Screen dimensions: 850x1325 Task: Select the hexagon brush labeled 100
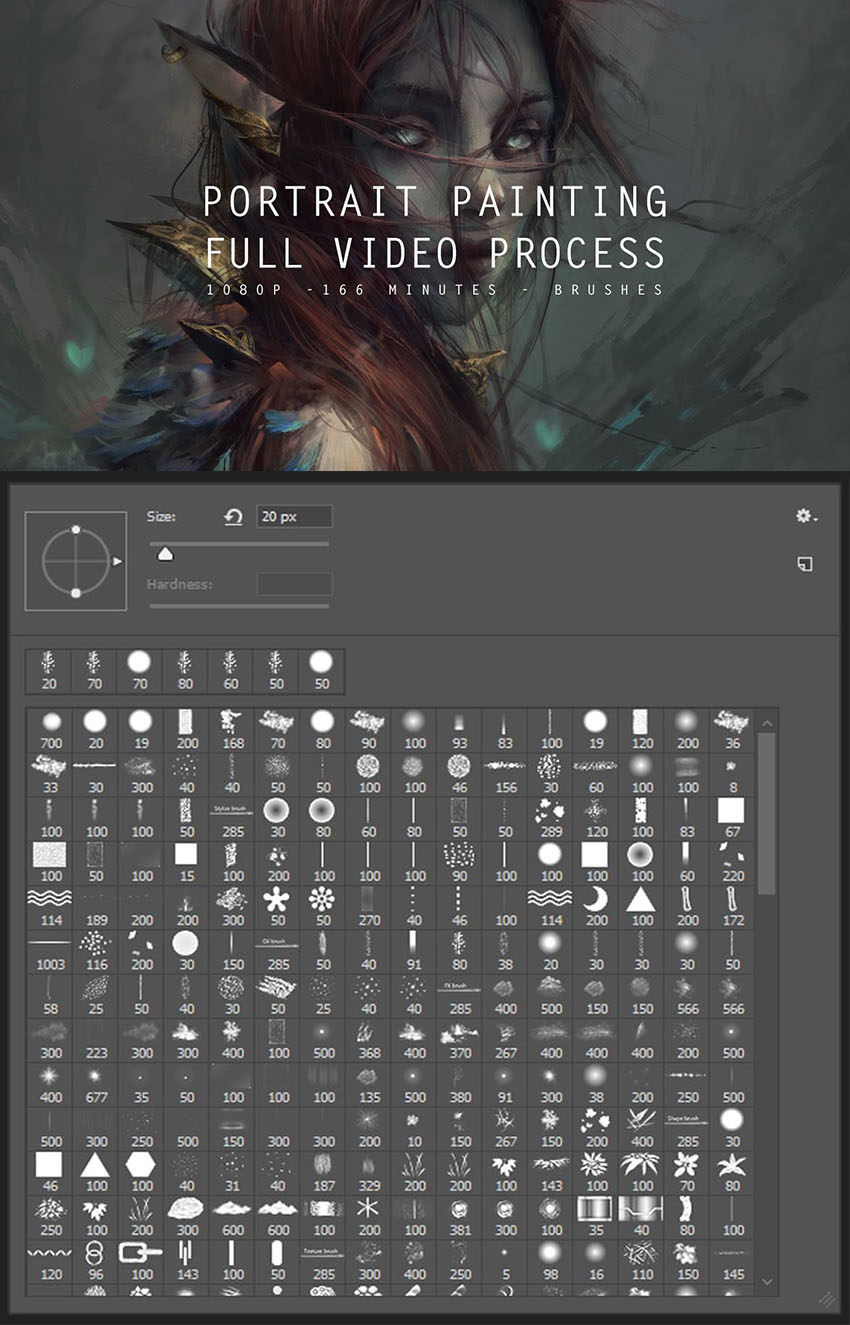(x=141, y=1173)
